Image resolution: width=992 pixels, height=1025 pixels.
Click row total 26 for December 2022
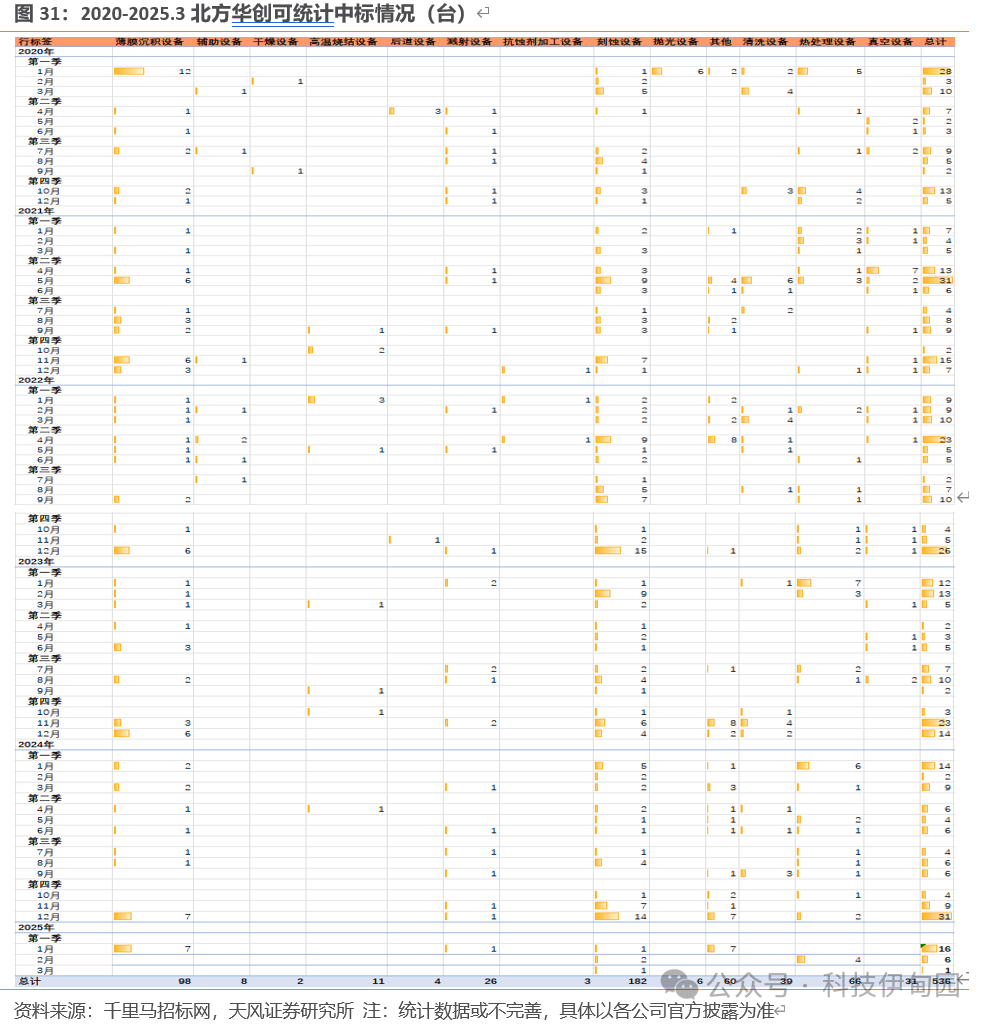pyautogui.click(x=945, y=551)
